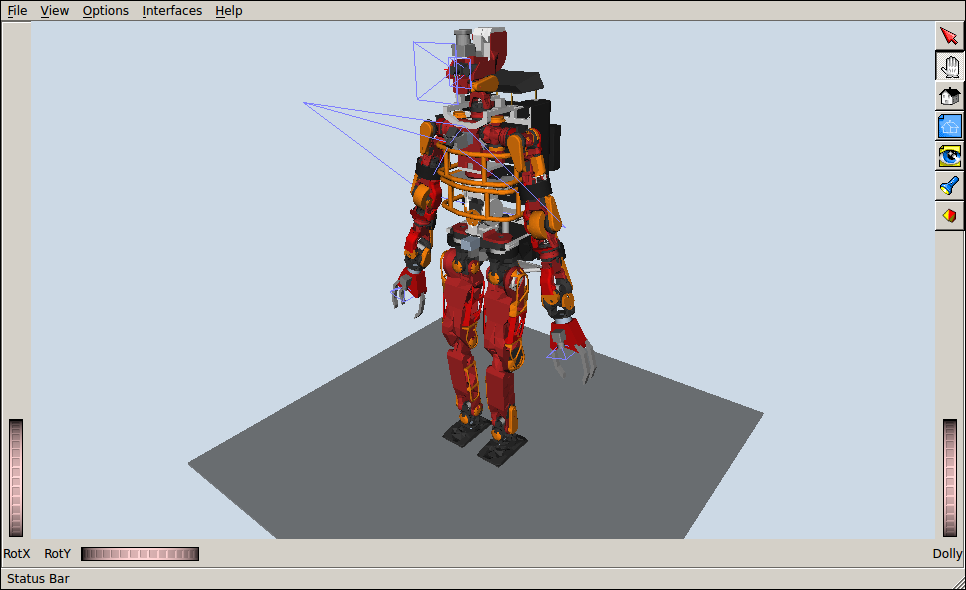Set home position with blue house icon

pos(949,126)
